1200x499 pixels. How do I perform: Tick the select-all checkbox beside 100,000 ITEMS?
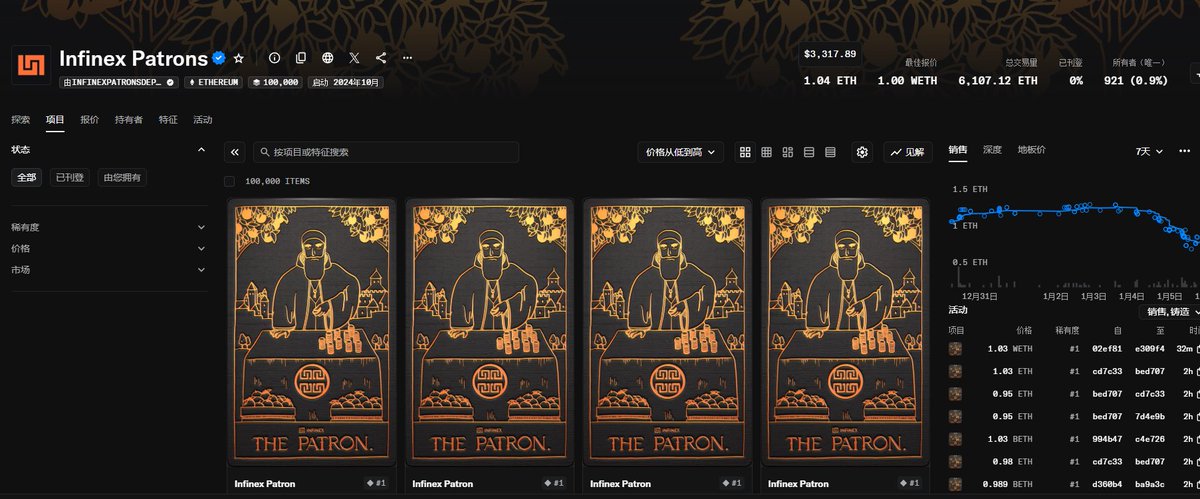point(230,181)
